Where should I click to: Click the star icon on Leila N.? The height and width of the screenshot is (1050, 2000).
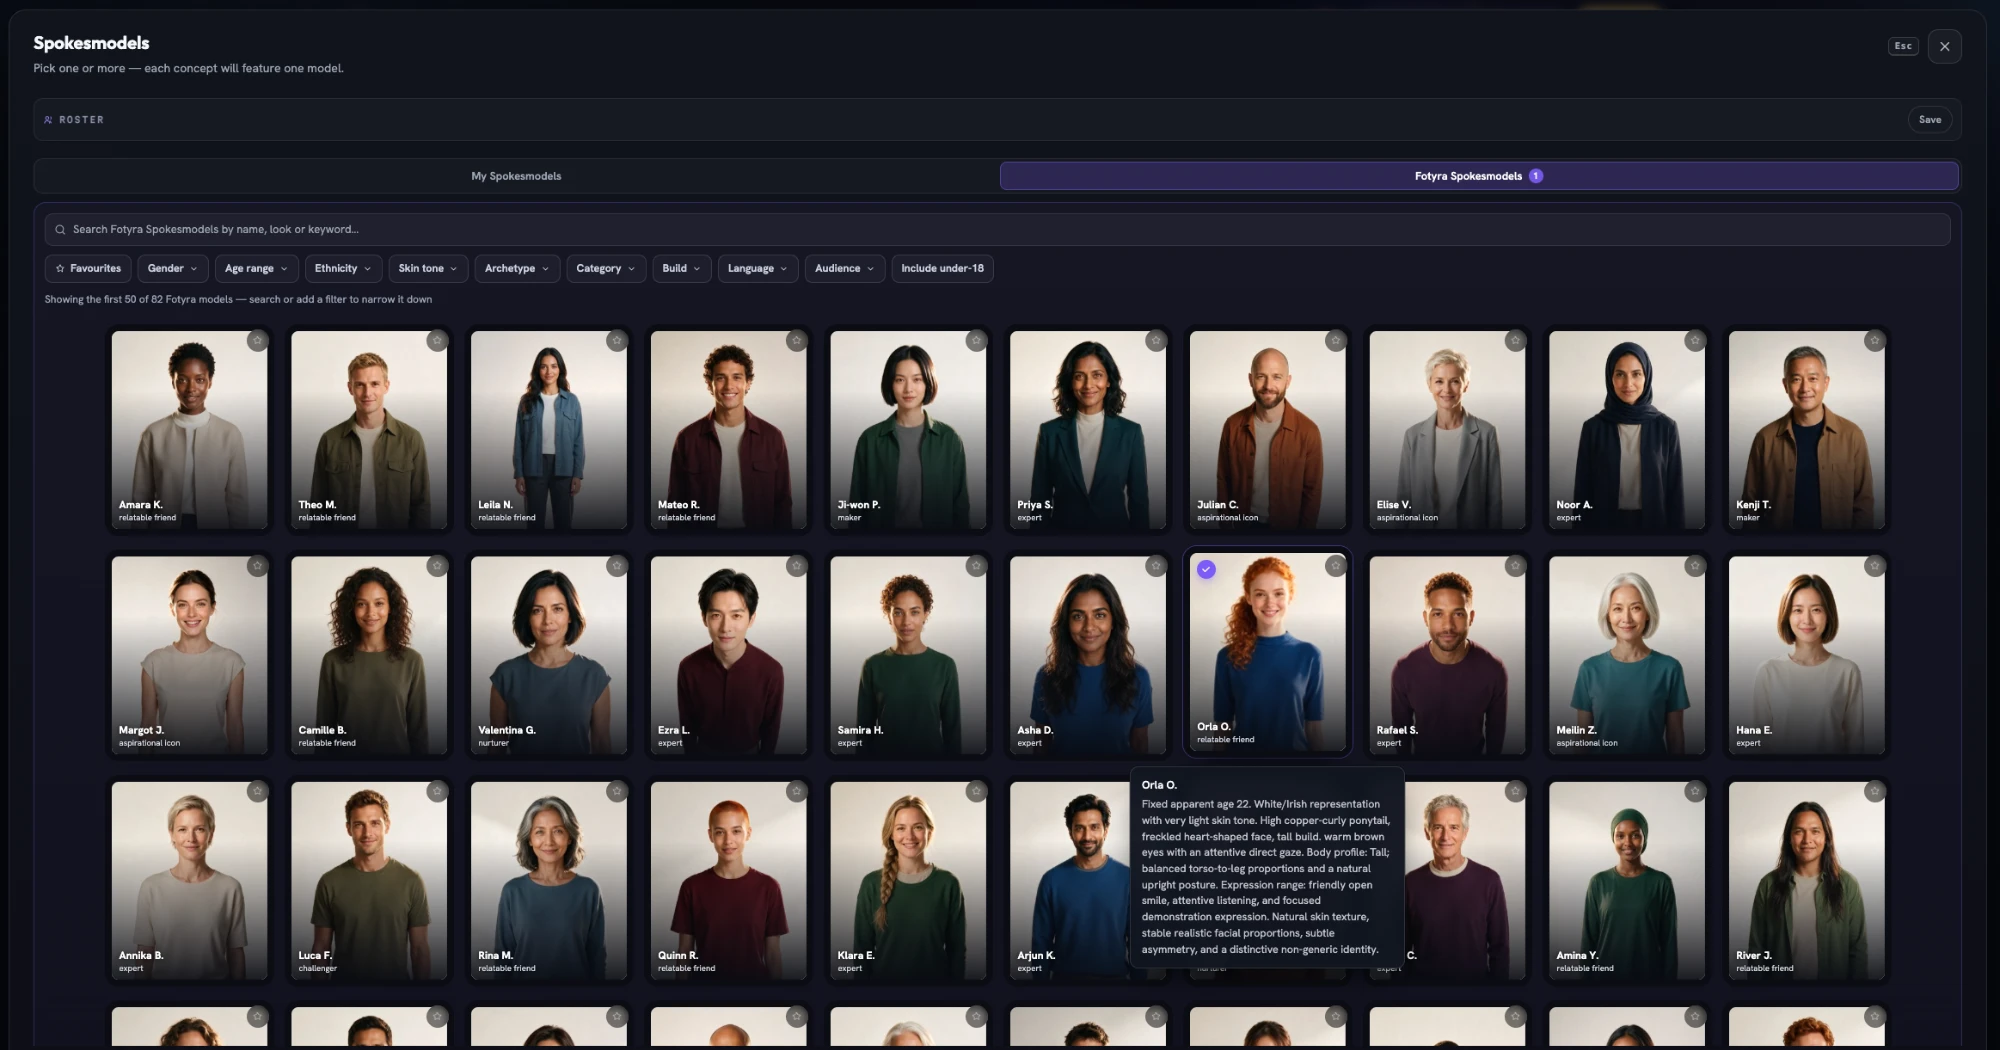pos(617,341)
